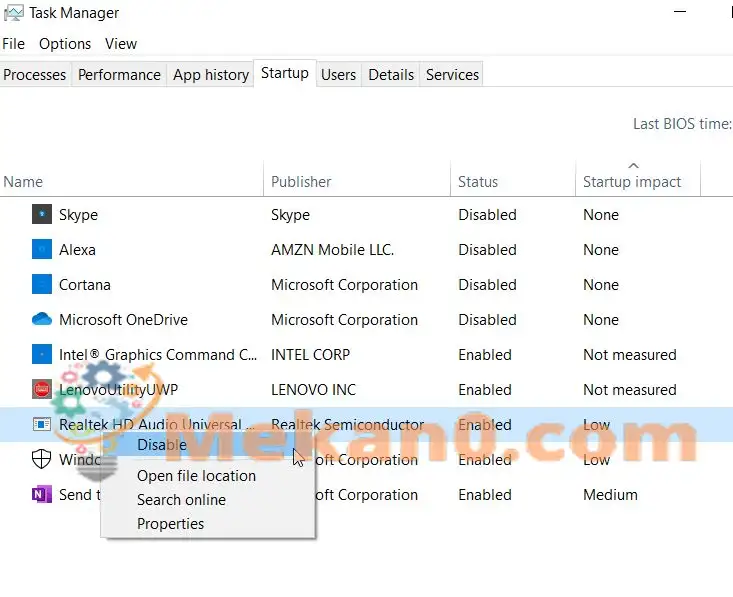Click the OneNote Send to icon
The height and width of the screenshot is (597, 733).
point(42,494)
